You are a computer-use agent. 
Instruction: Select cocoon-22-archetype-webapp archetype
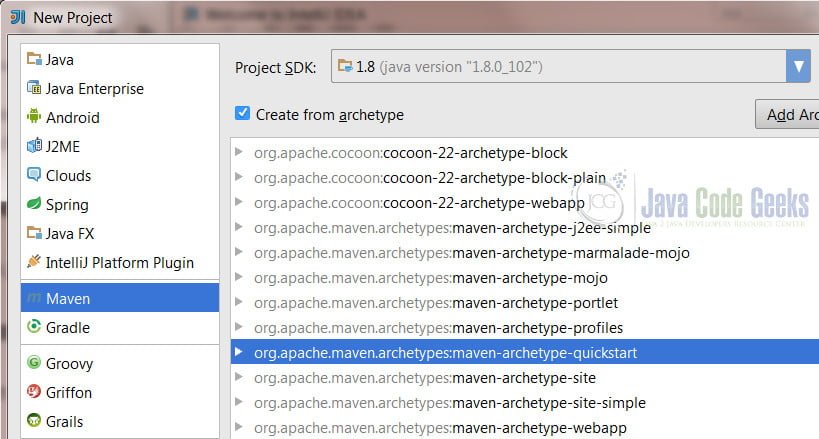click(x=419, y=203)
